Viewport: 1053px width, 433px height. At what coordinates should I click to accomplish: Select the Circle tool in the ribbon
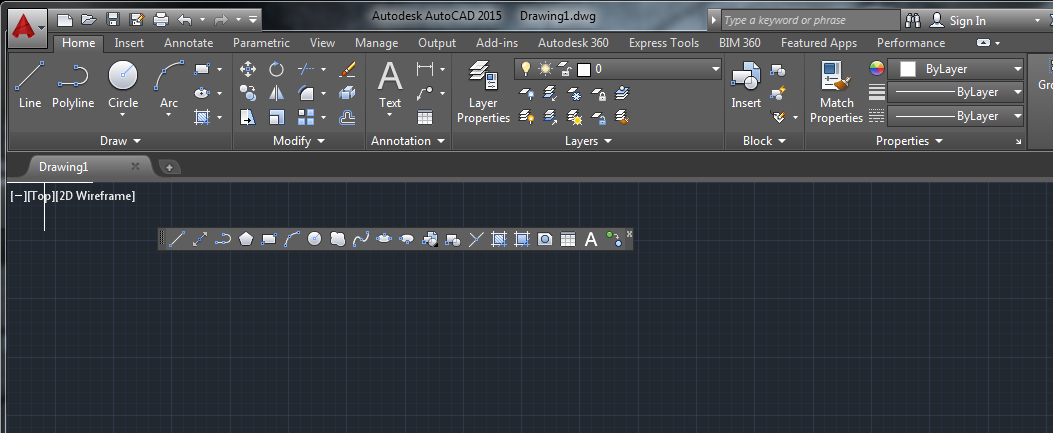[x=123, y=85]
